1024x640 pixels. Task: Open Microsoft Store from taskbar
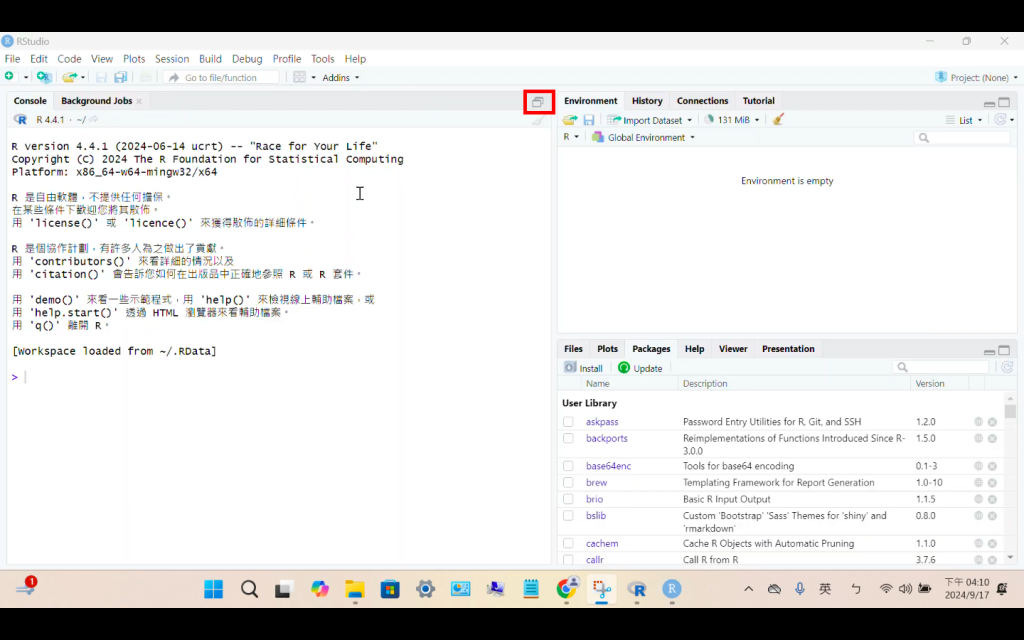click(390, 589)
